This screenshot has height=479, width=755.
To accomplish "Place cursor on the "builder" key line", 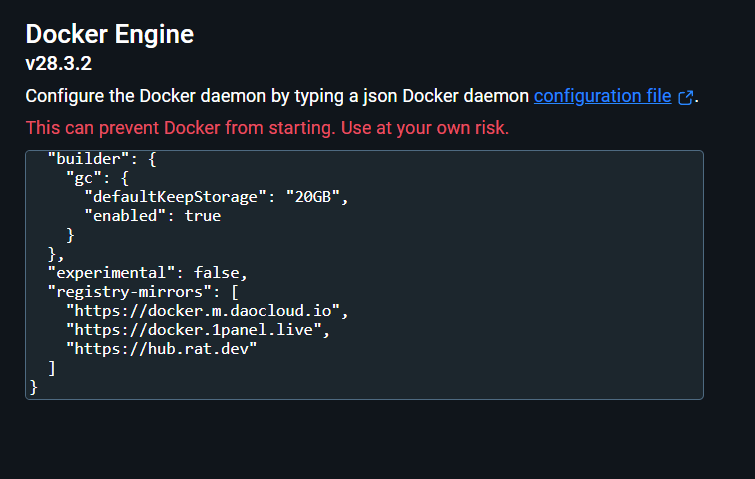I will tap(102, 159).
